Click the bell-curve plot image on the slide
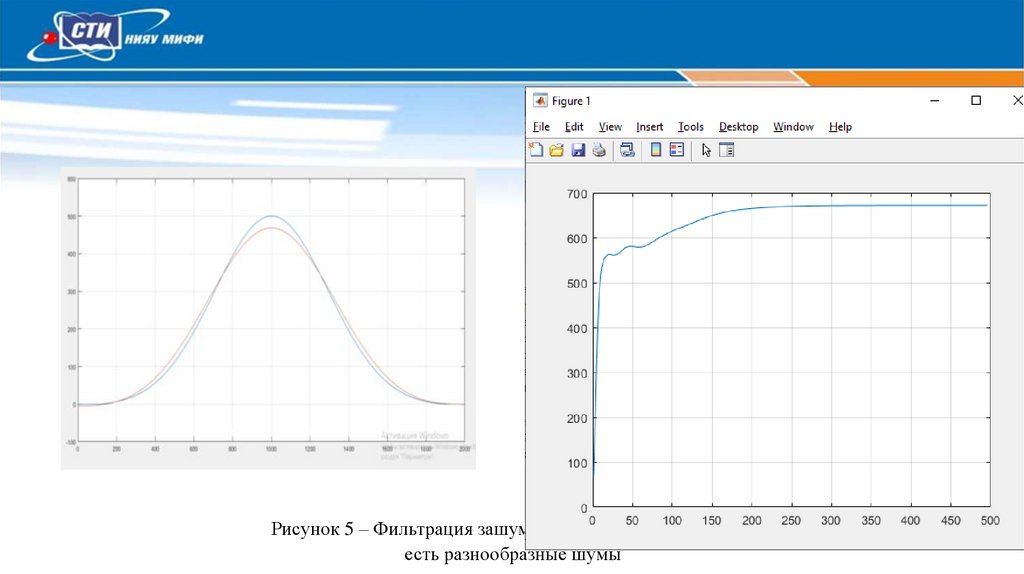Image resolution: width=1024 pixels, height=574 pixels. click(x=268, y=318)
